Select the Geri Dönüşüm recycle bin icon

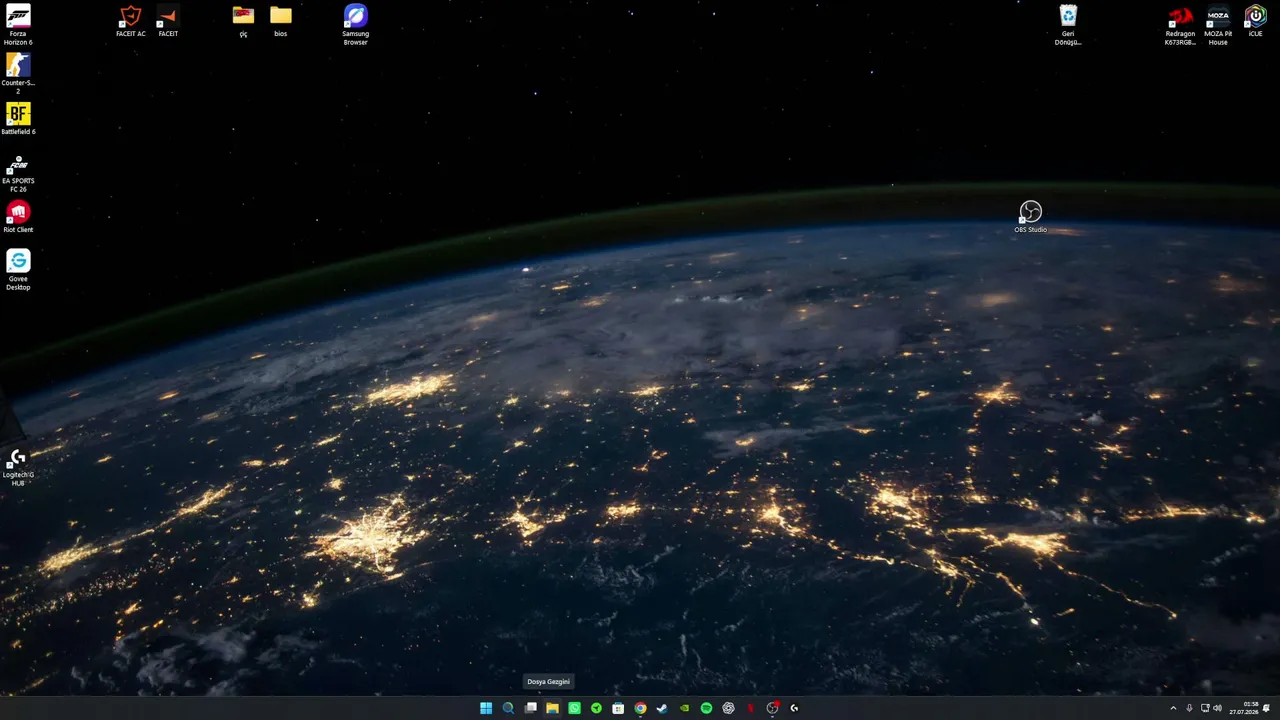click(1068, 25)
